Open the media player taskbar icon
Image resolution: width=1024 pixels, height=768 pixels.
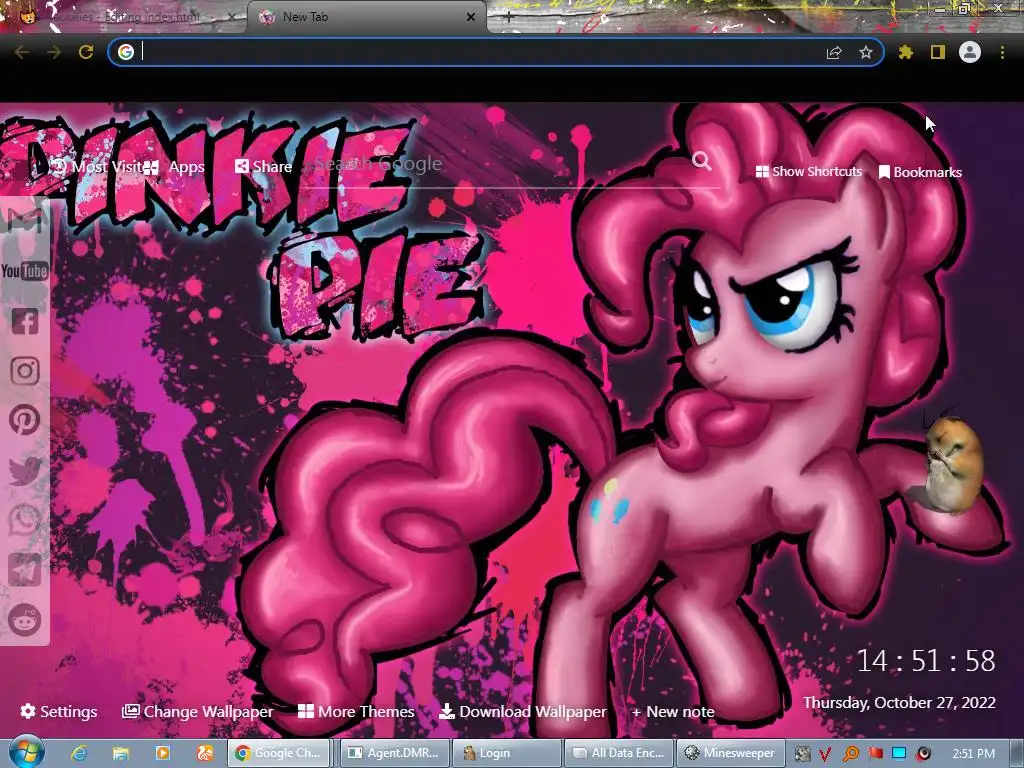click(163, 753)
